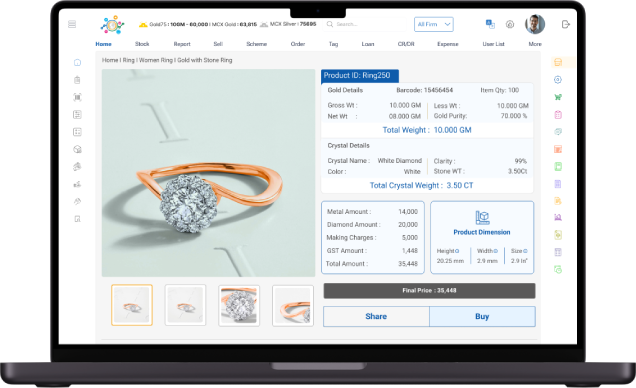Click the 3D box icon in left sidebar
Screen dimensions: 636x388
77,149
